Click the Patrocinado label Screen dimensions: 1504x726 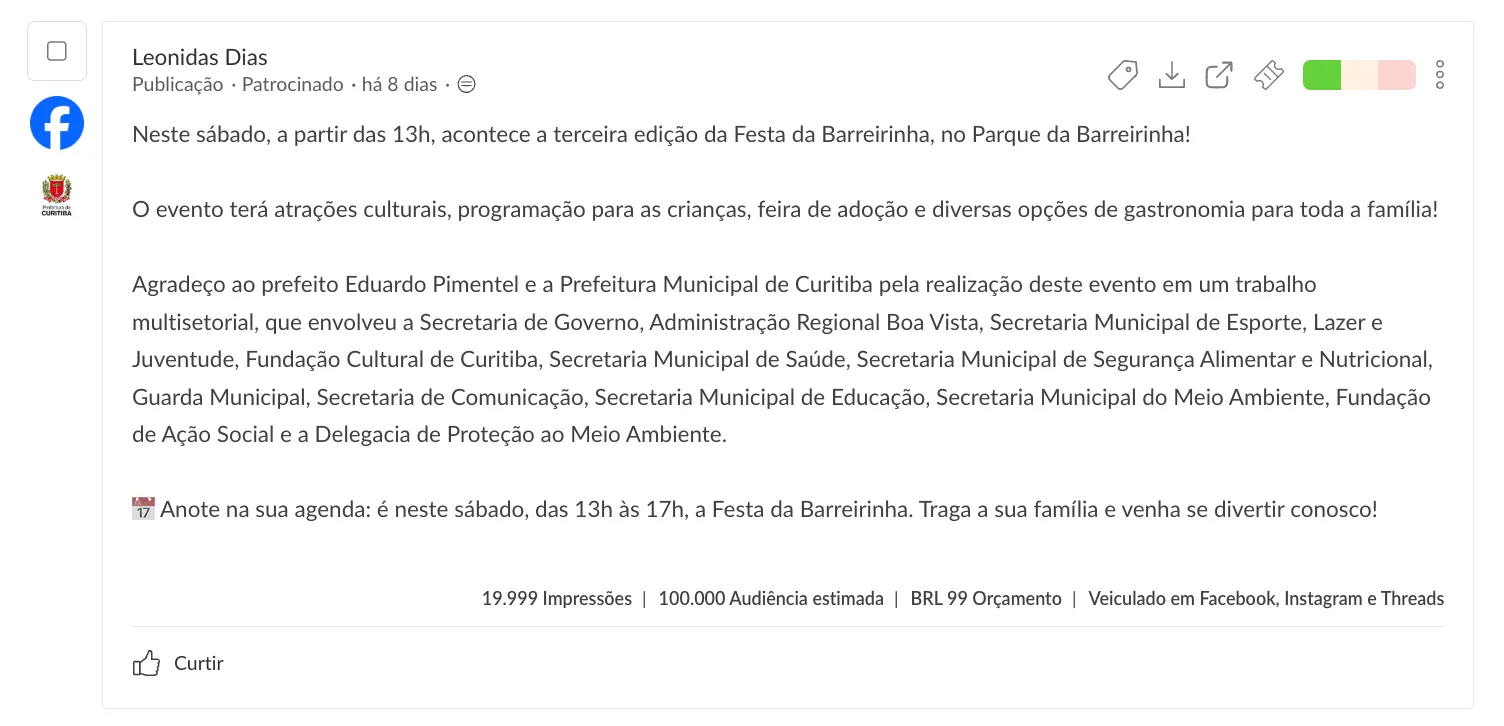[x=293, y=85]
